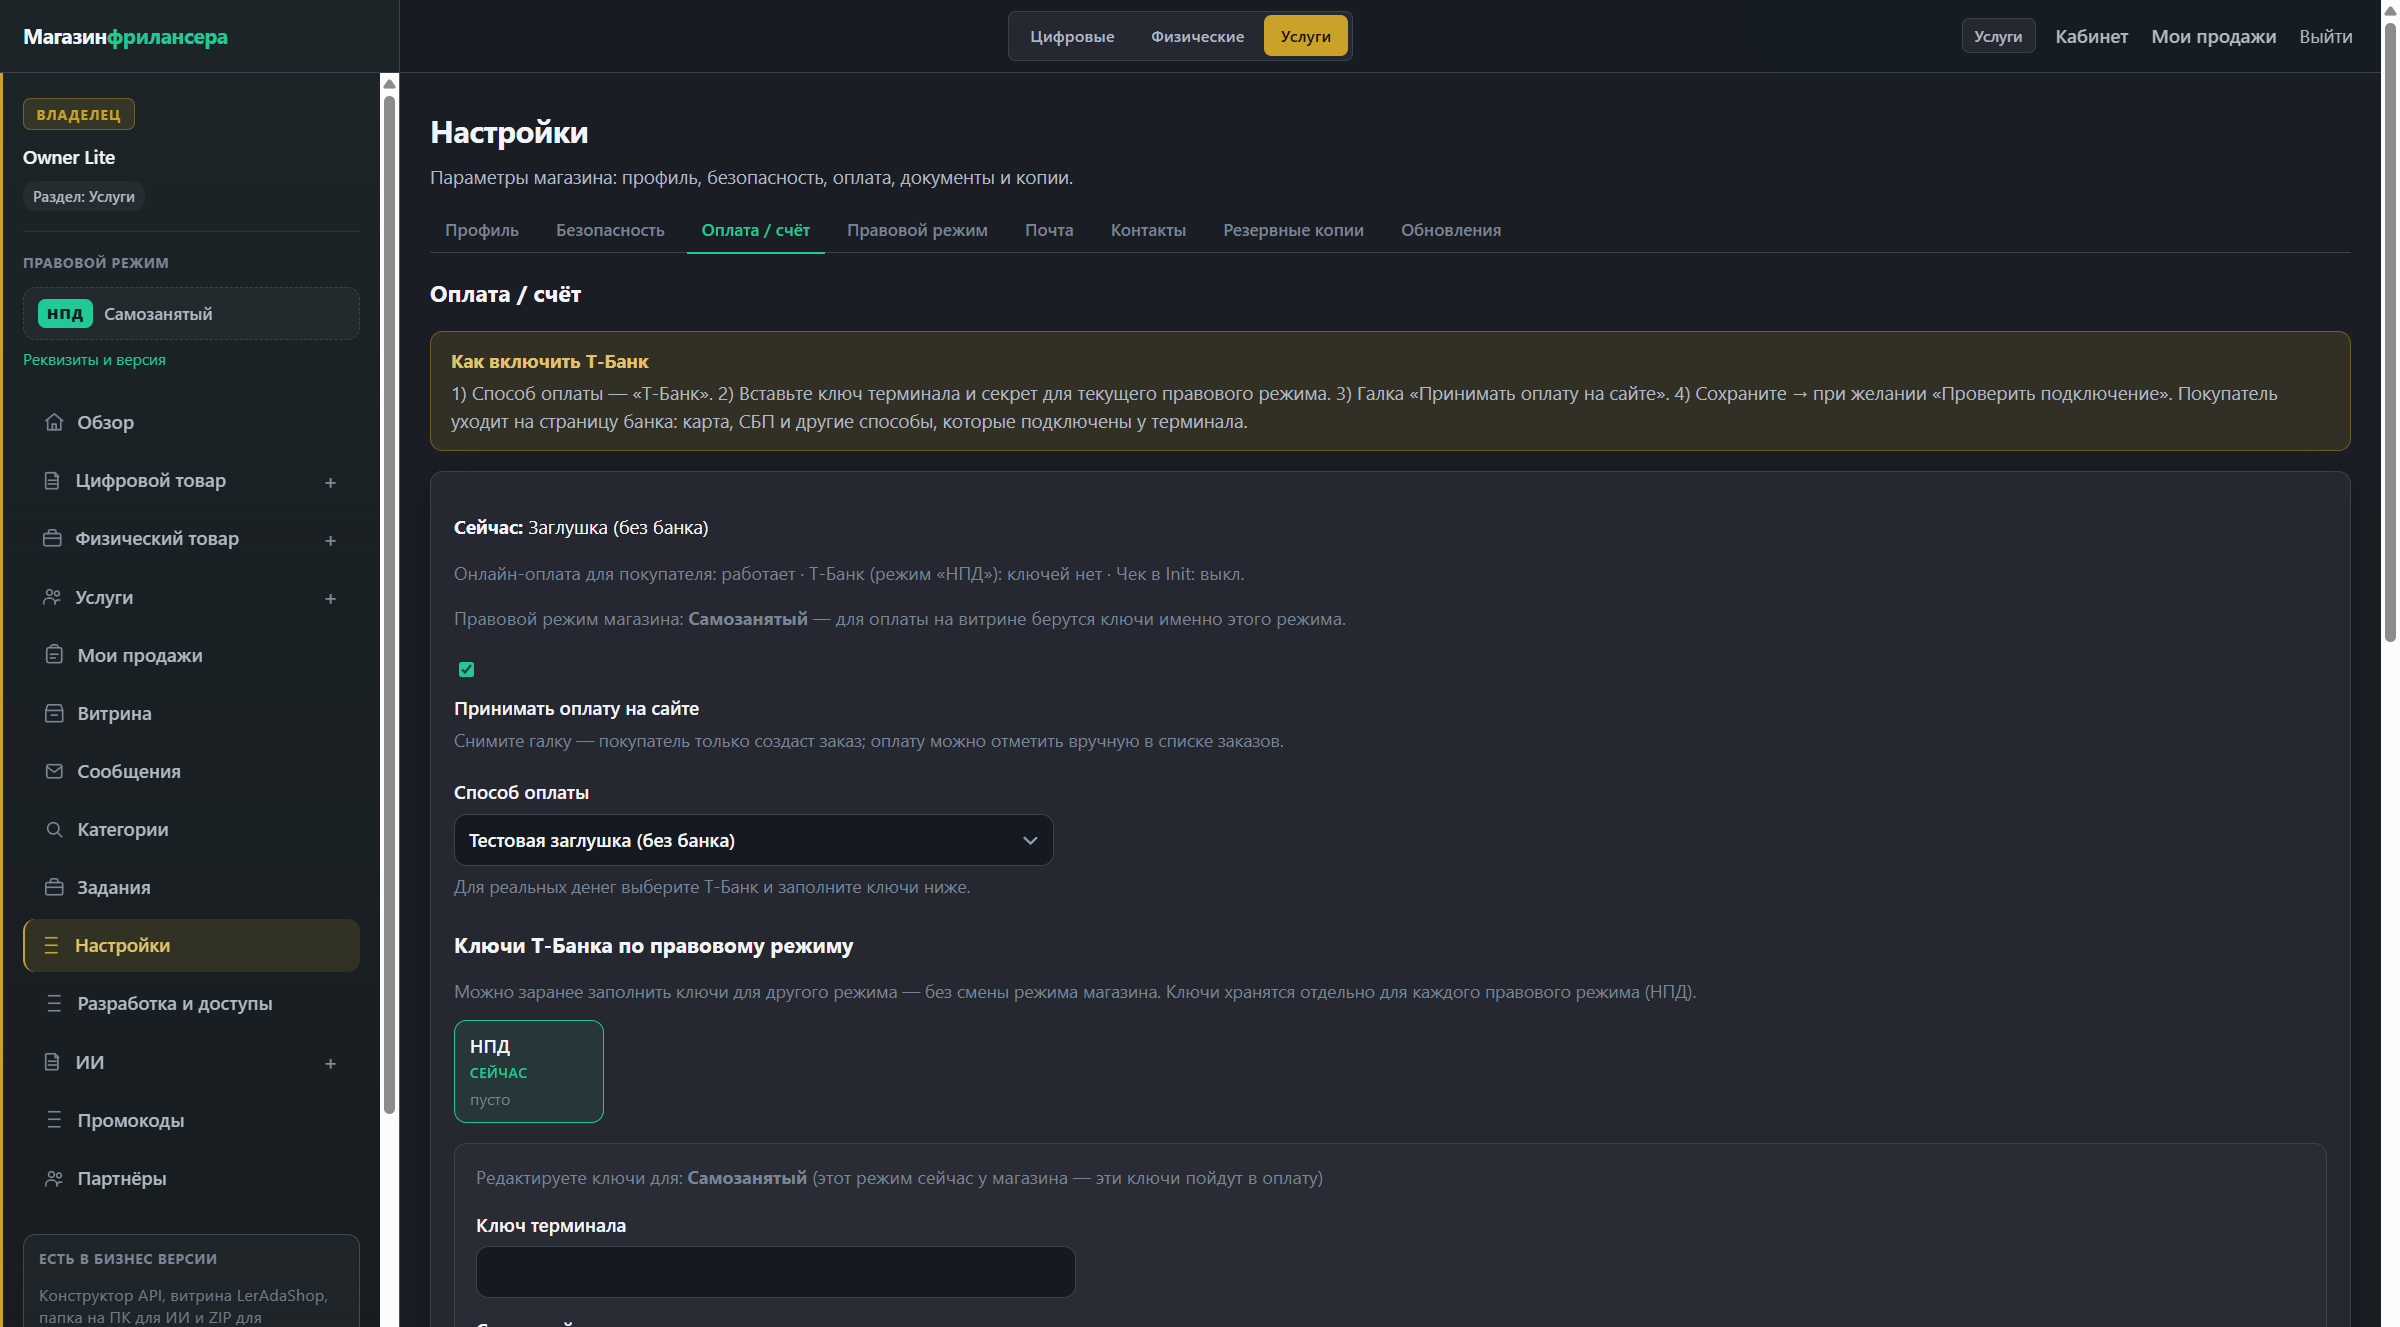
Task: Click the ЕСТЬ В БИЗНЕС ВЕРСИИ card title
Action: pos(128,1259)
